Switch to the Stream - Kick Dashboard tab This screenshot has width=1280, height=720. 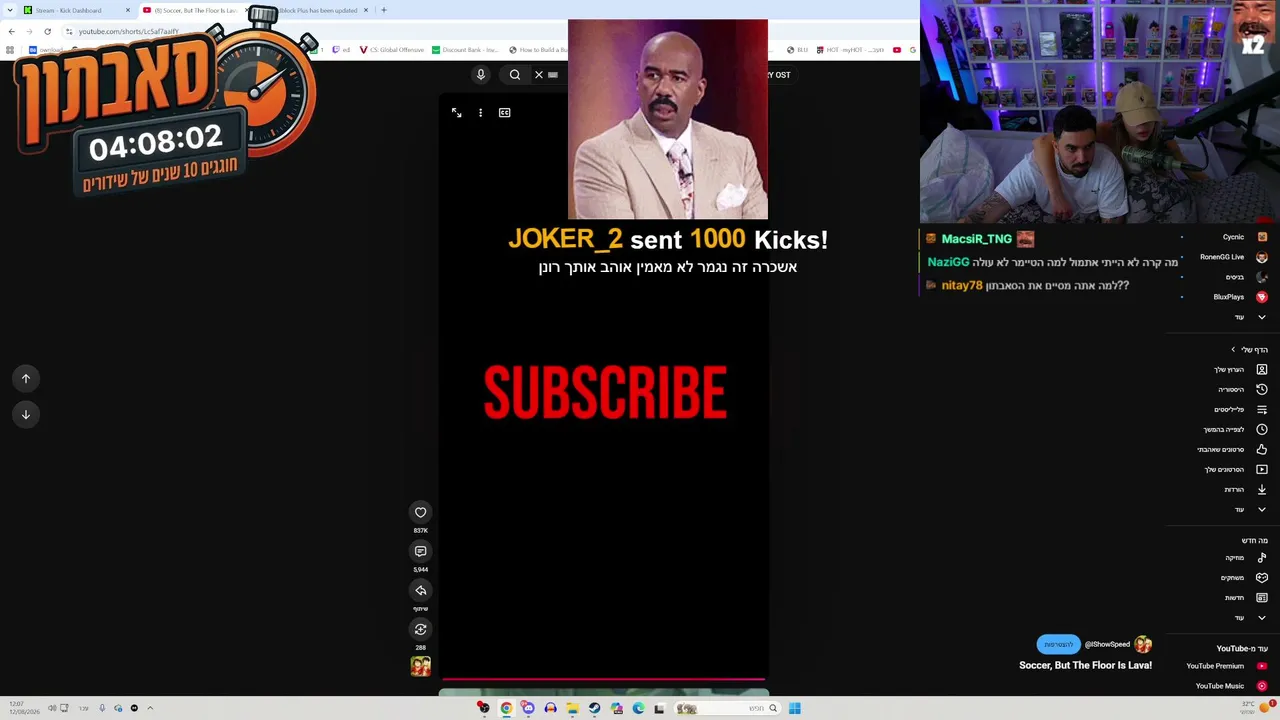point(76,10)
